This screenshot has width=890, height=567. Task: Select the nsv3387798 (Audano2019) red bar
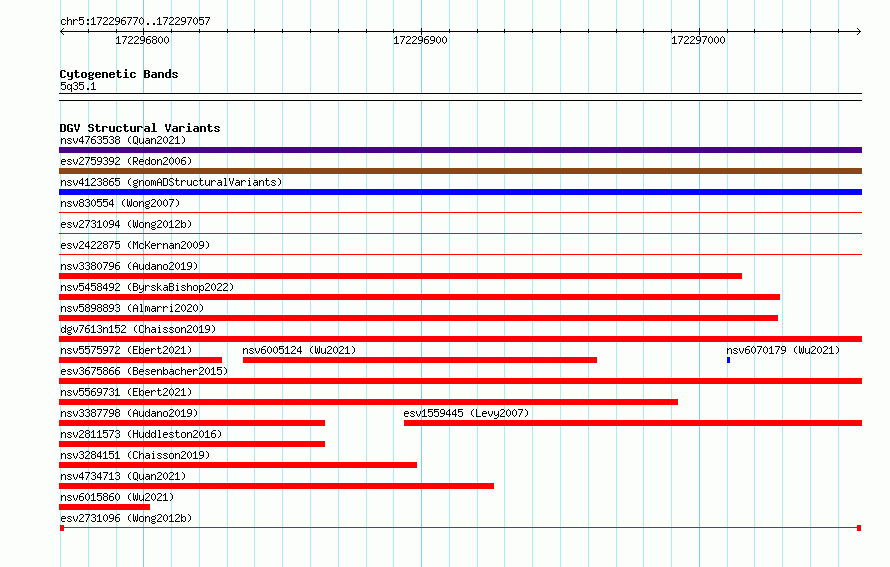(x=192, y=423)
